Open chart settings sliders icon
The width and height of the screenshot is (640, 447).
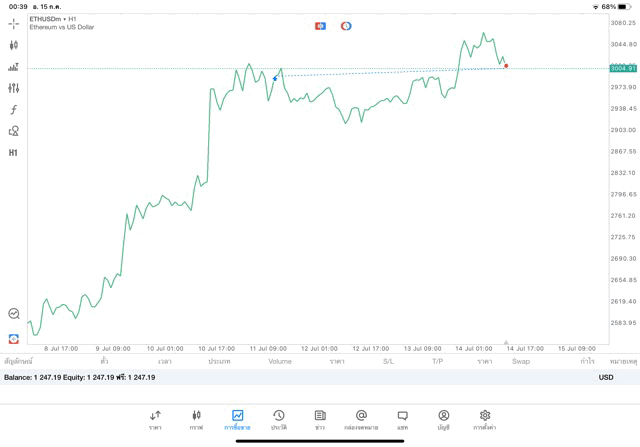pyautogui.click(x=14, y=88)
